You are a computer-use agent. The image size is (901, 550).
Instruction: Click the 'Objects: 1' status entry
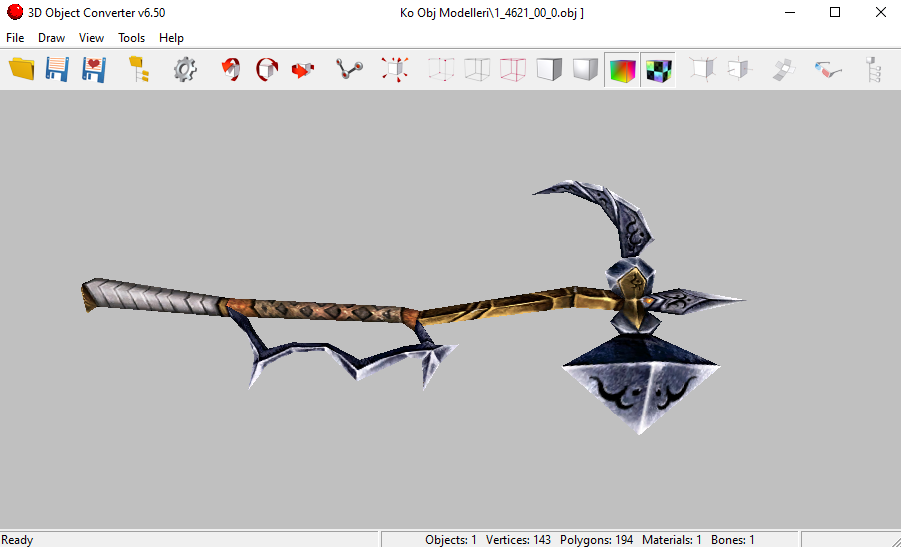point(450,540)
